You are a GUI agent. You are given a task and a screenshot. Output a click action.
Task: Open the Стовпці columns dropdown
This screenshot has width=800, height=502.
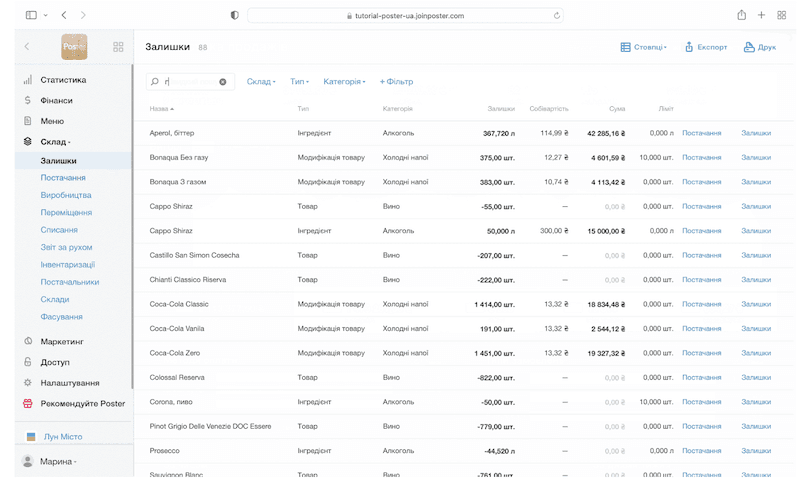click(x=643, y=47)
